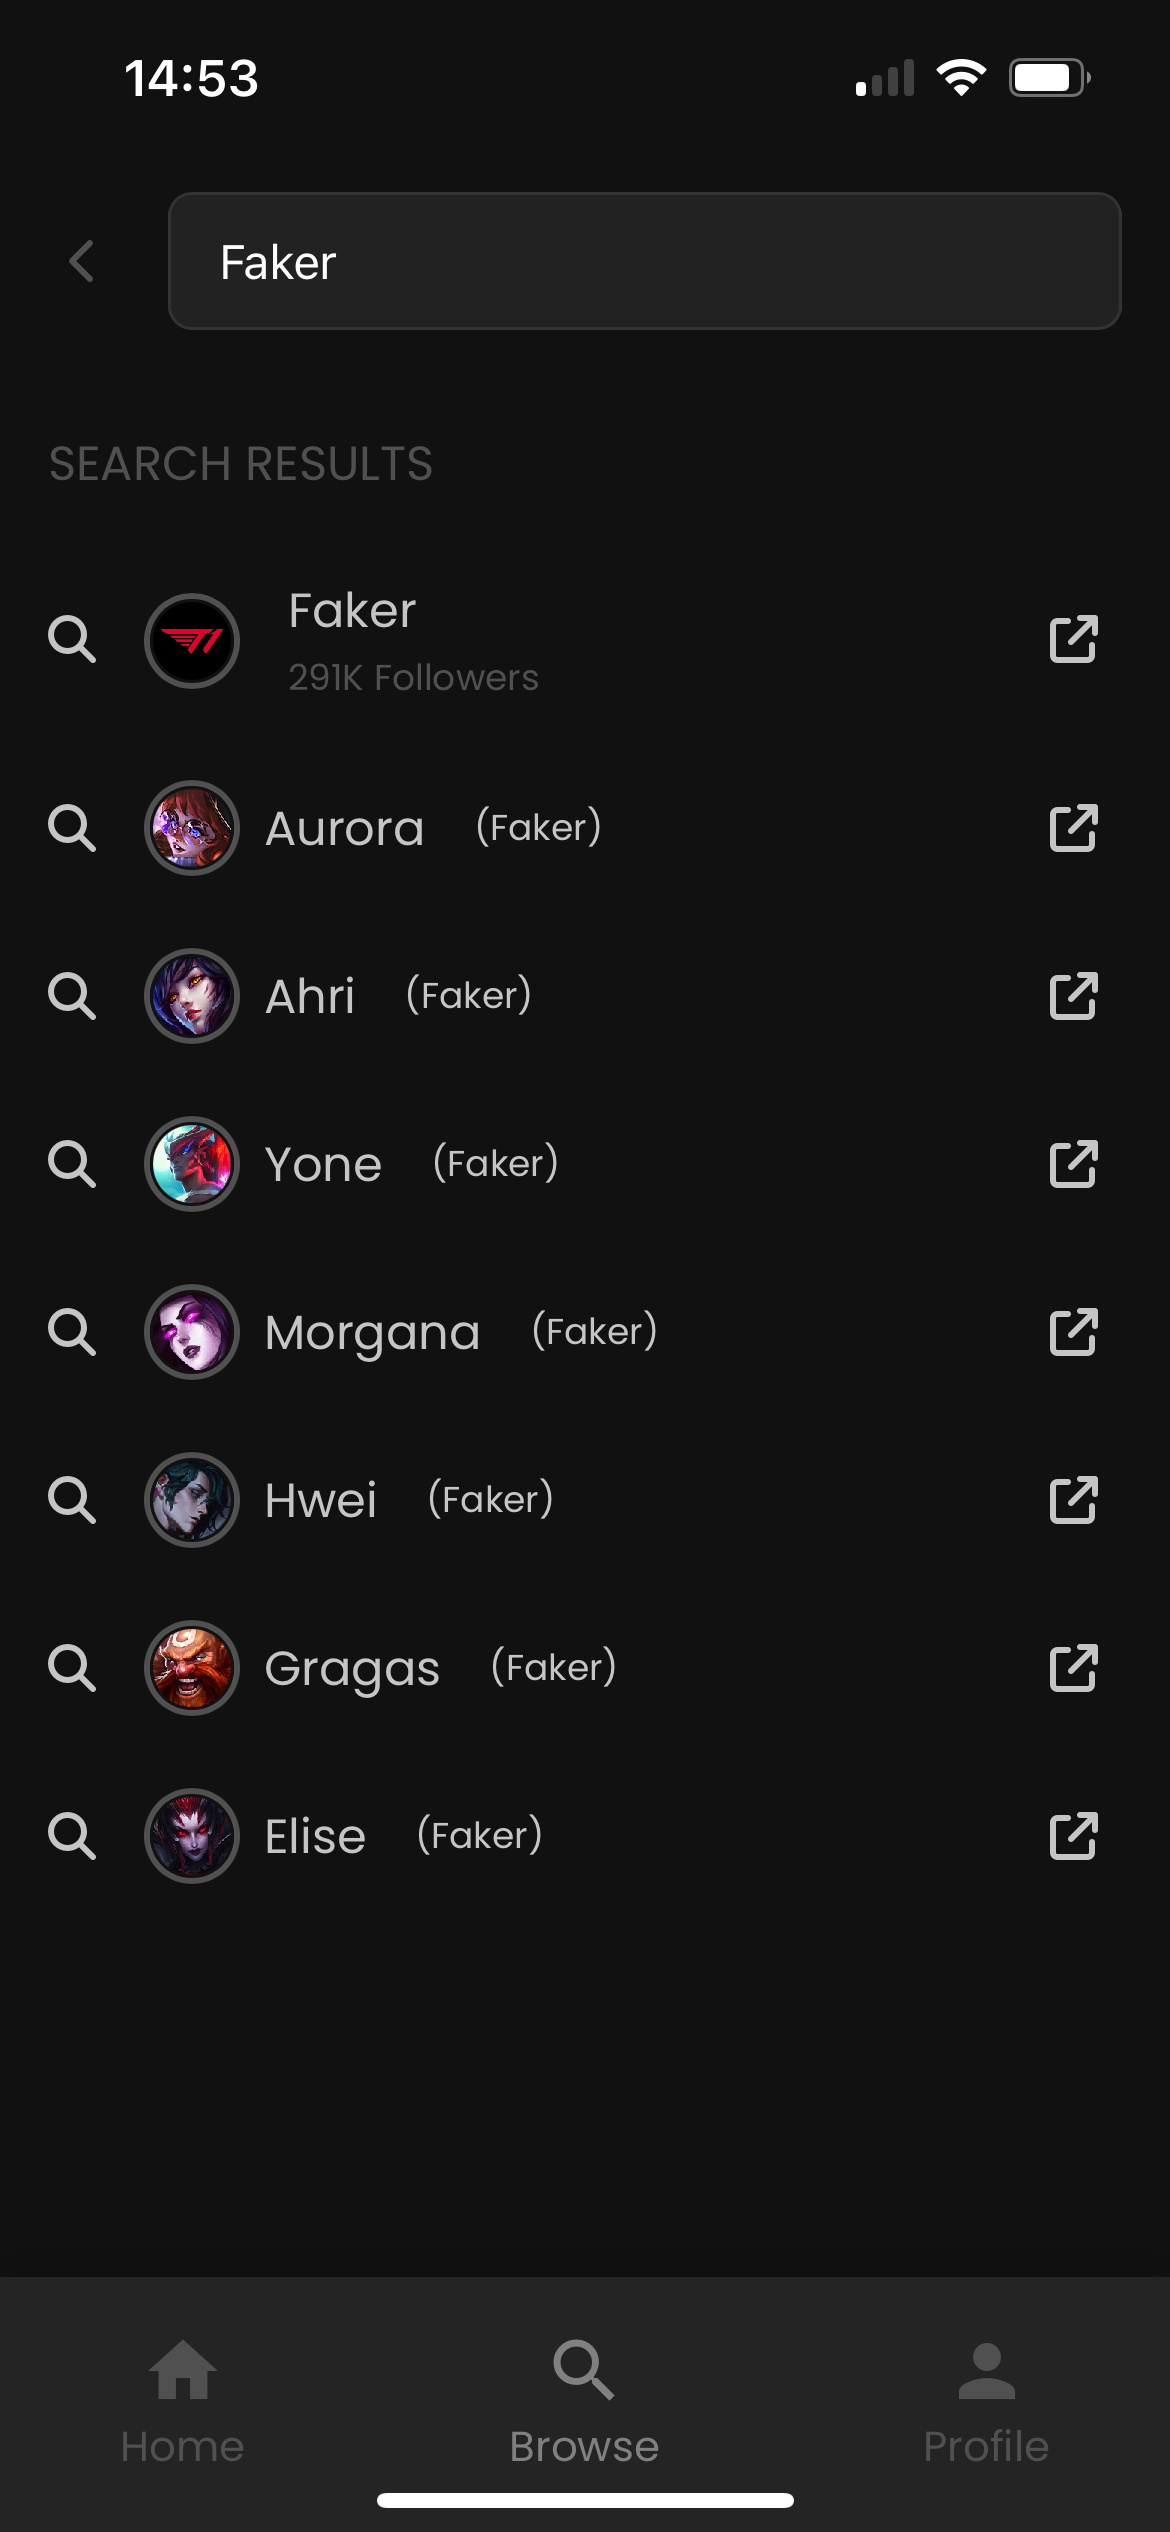Open external link icon for Elise row
This screenshot has width=1170, height=2532.
(x=1073, y=1836)
